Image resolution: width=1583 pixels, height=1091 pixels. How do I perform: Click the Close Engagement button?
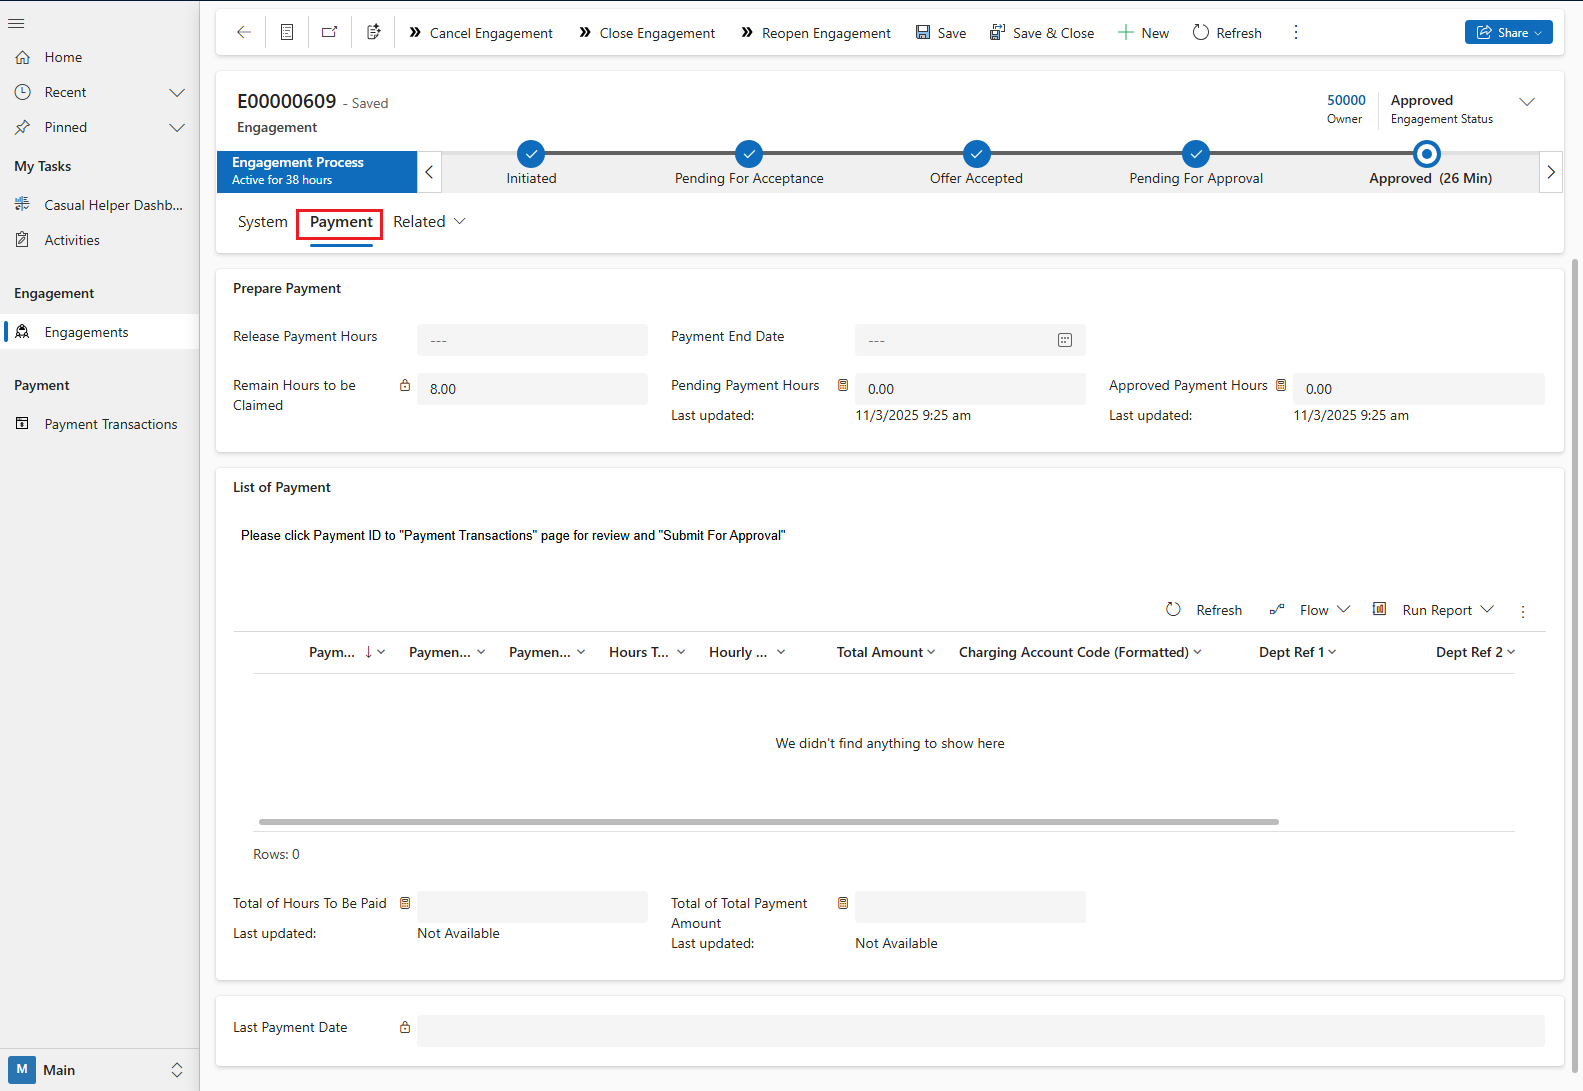point(647,33)
